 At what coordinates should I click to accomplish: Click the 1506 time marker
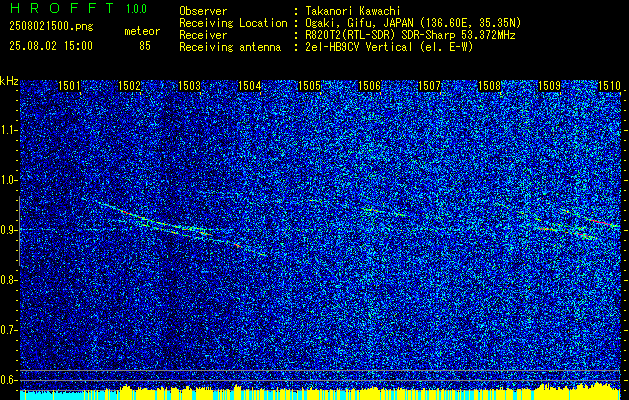point(369,86)
